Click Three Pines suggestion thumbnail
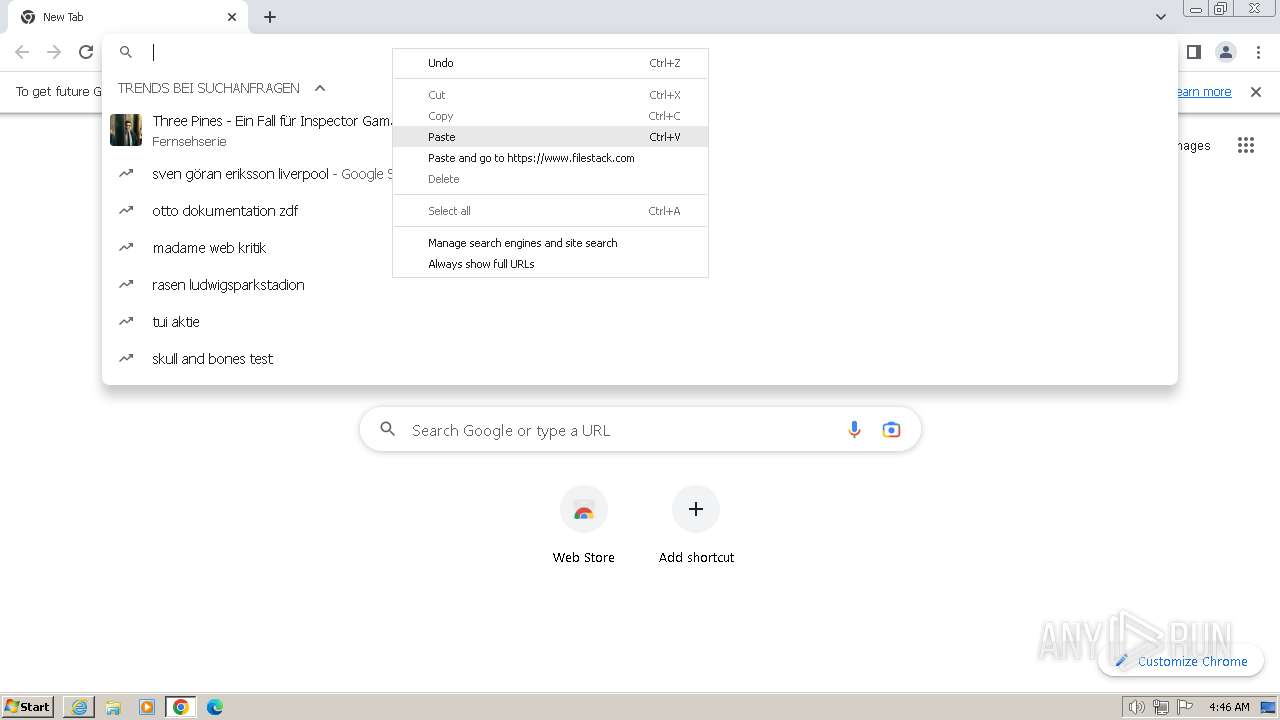 [x=126, y=130]
